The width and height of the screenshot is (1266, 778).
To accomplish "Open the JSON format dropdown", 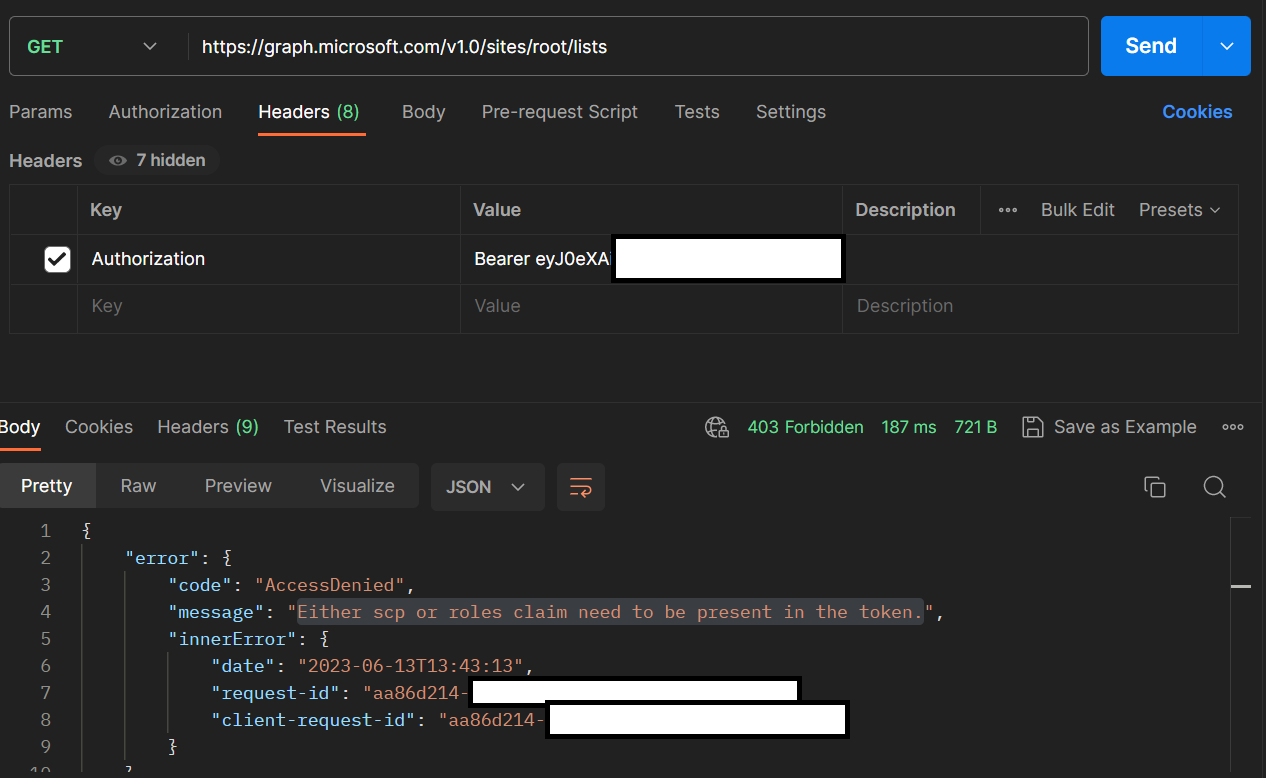I will (488, 487).
